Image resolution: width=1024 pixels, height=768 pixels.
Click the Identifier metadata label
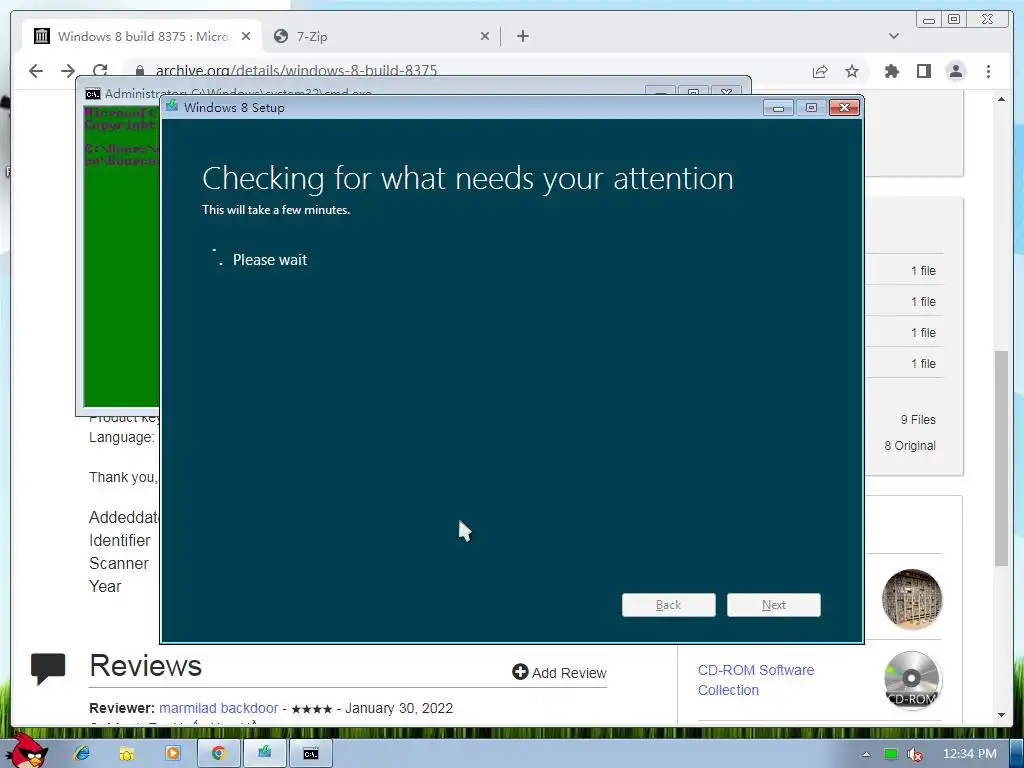[x=120, y=541]
